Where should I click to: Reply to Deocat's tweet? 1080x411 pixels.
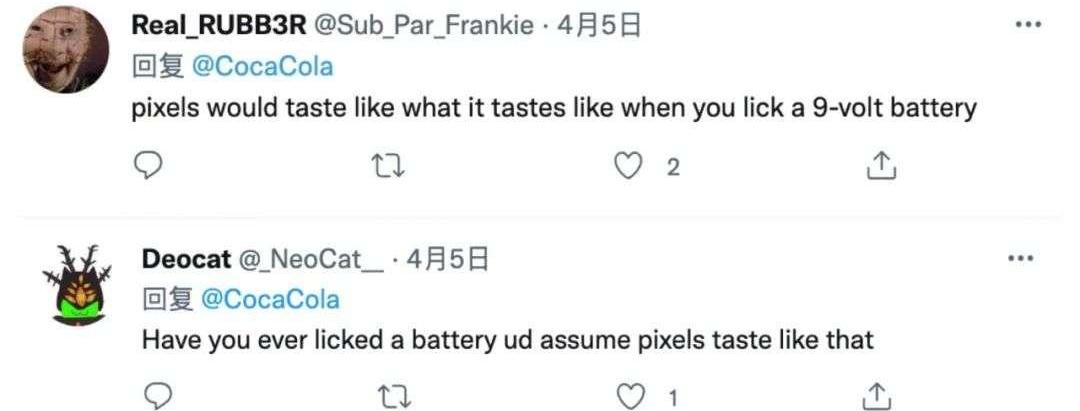[x=156, y=397]
